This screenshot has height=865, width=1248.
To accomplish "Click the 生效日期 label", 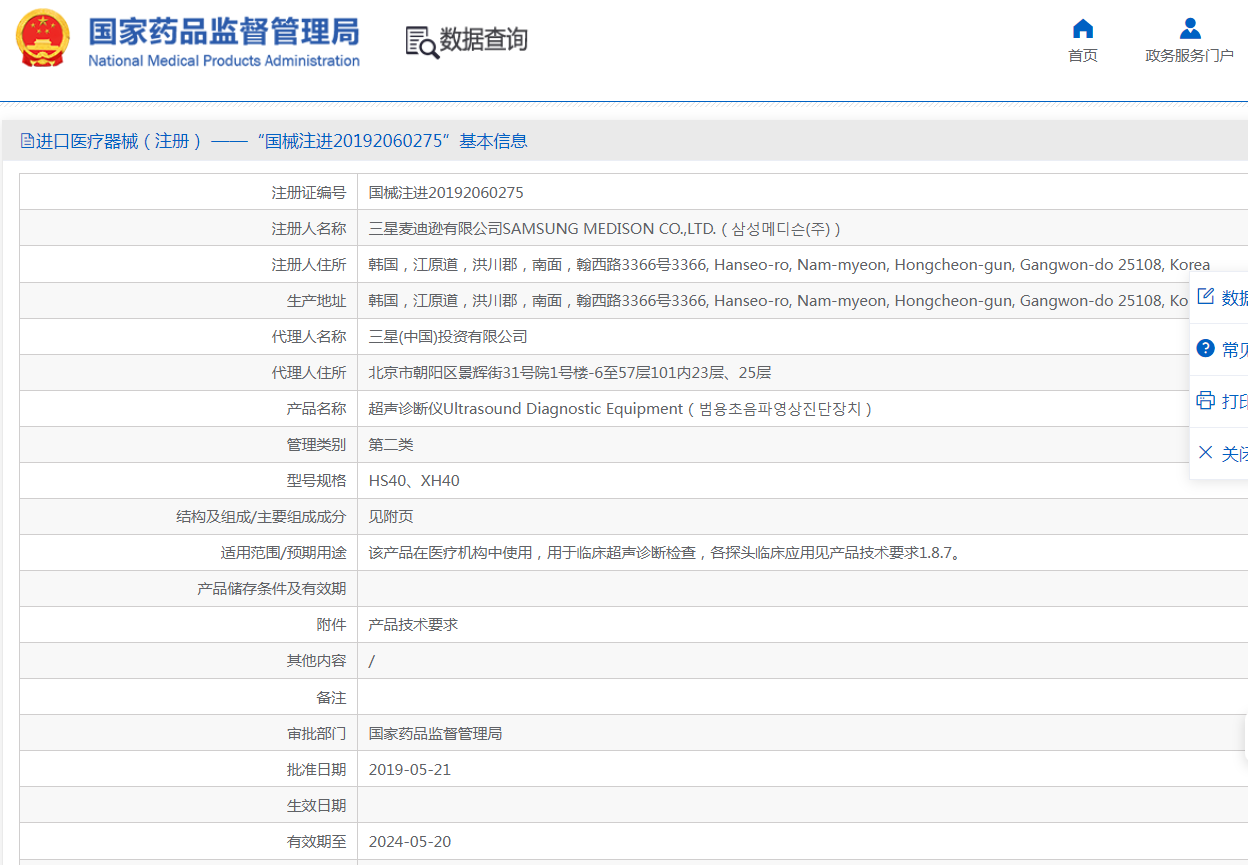I will point(316,806).
